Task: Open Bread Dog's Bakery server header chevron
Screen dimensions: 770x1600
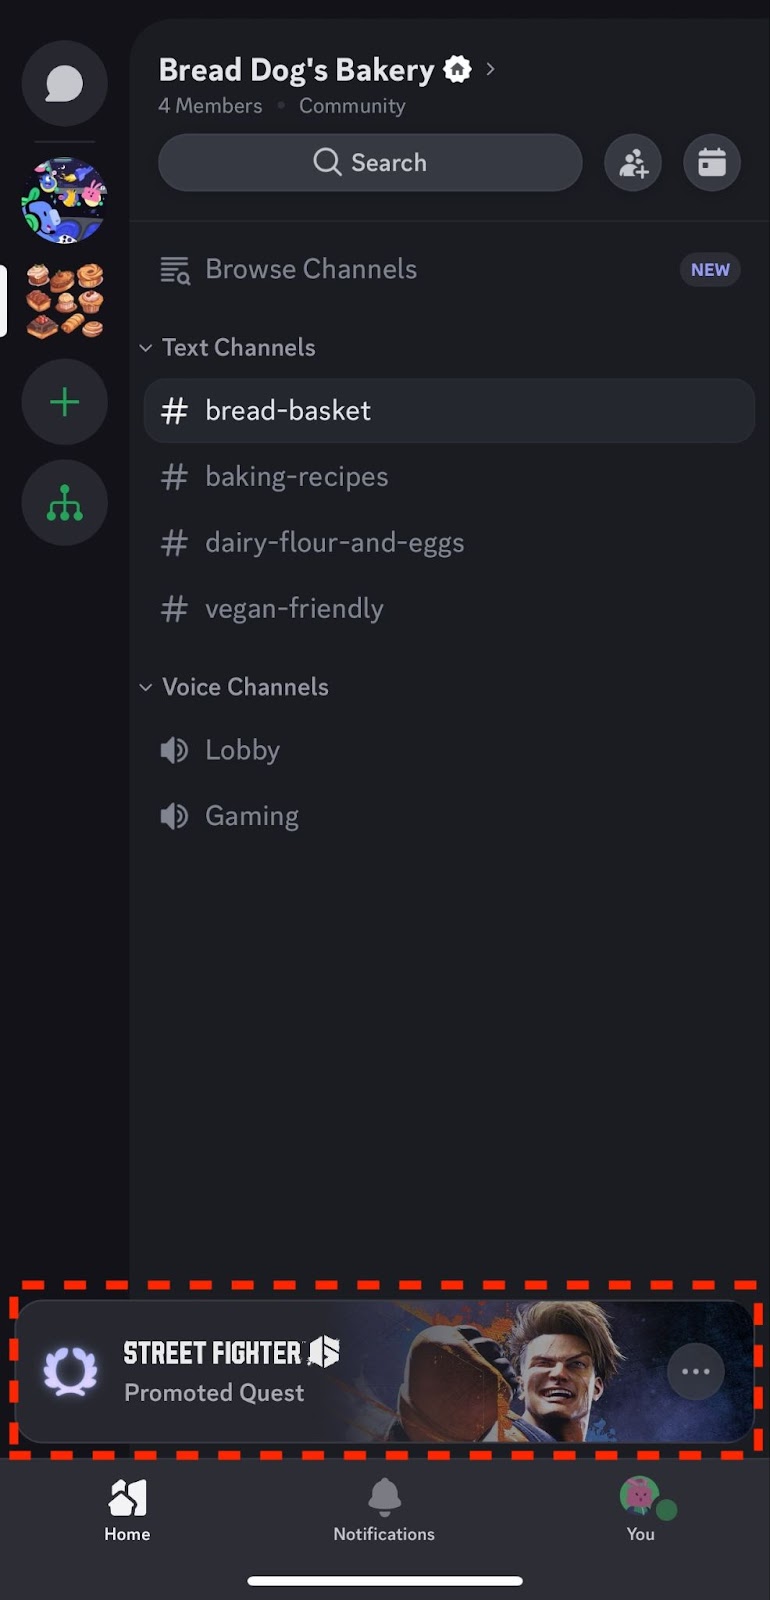Action: click(x=490, y=69)
